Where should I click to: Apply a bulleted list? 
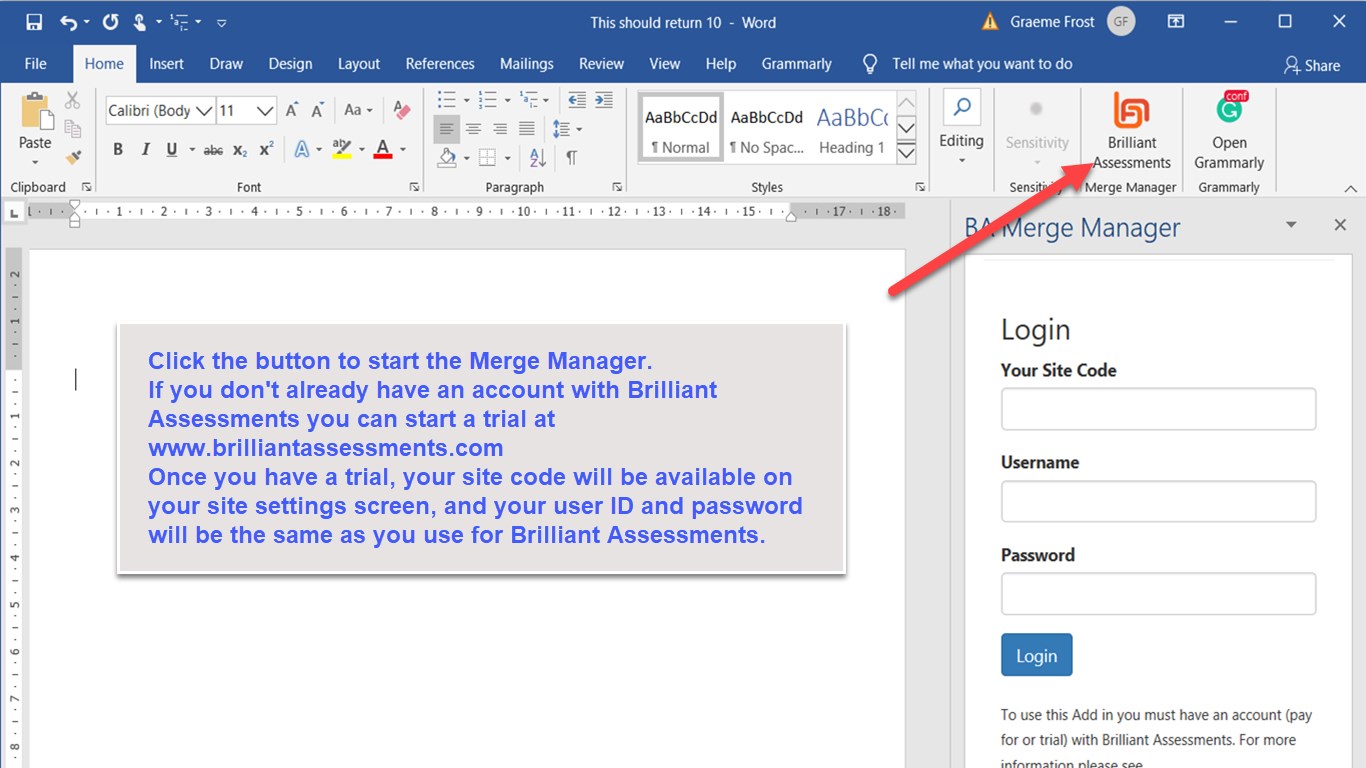[446, 100]
